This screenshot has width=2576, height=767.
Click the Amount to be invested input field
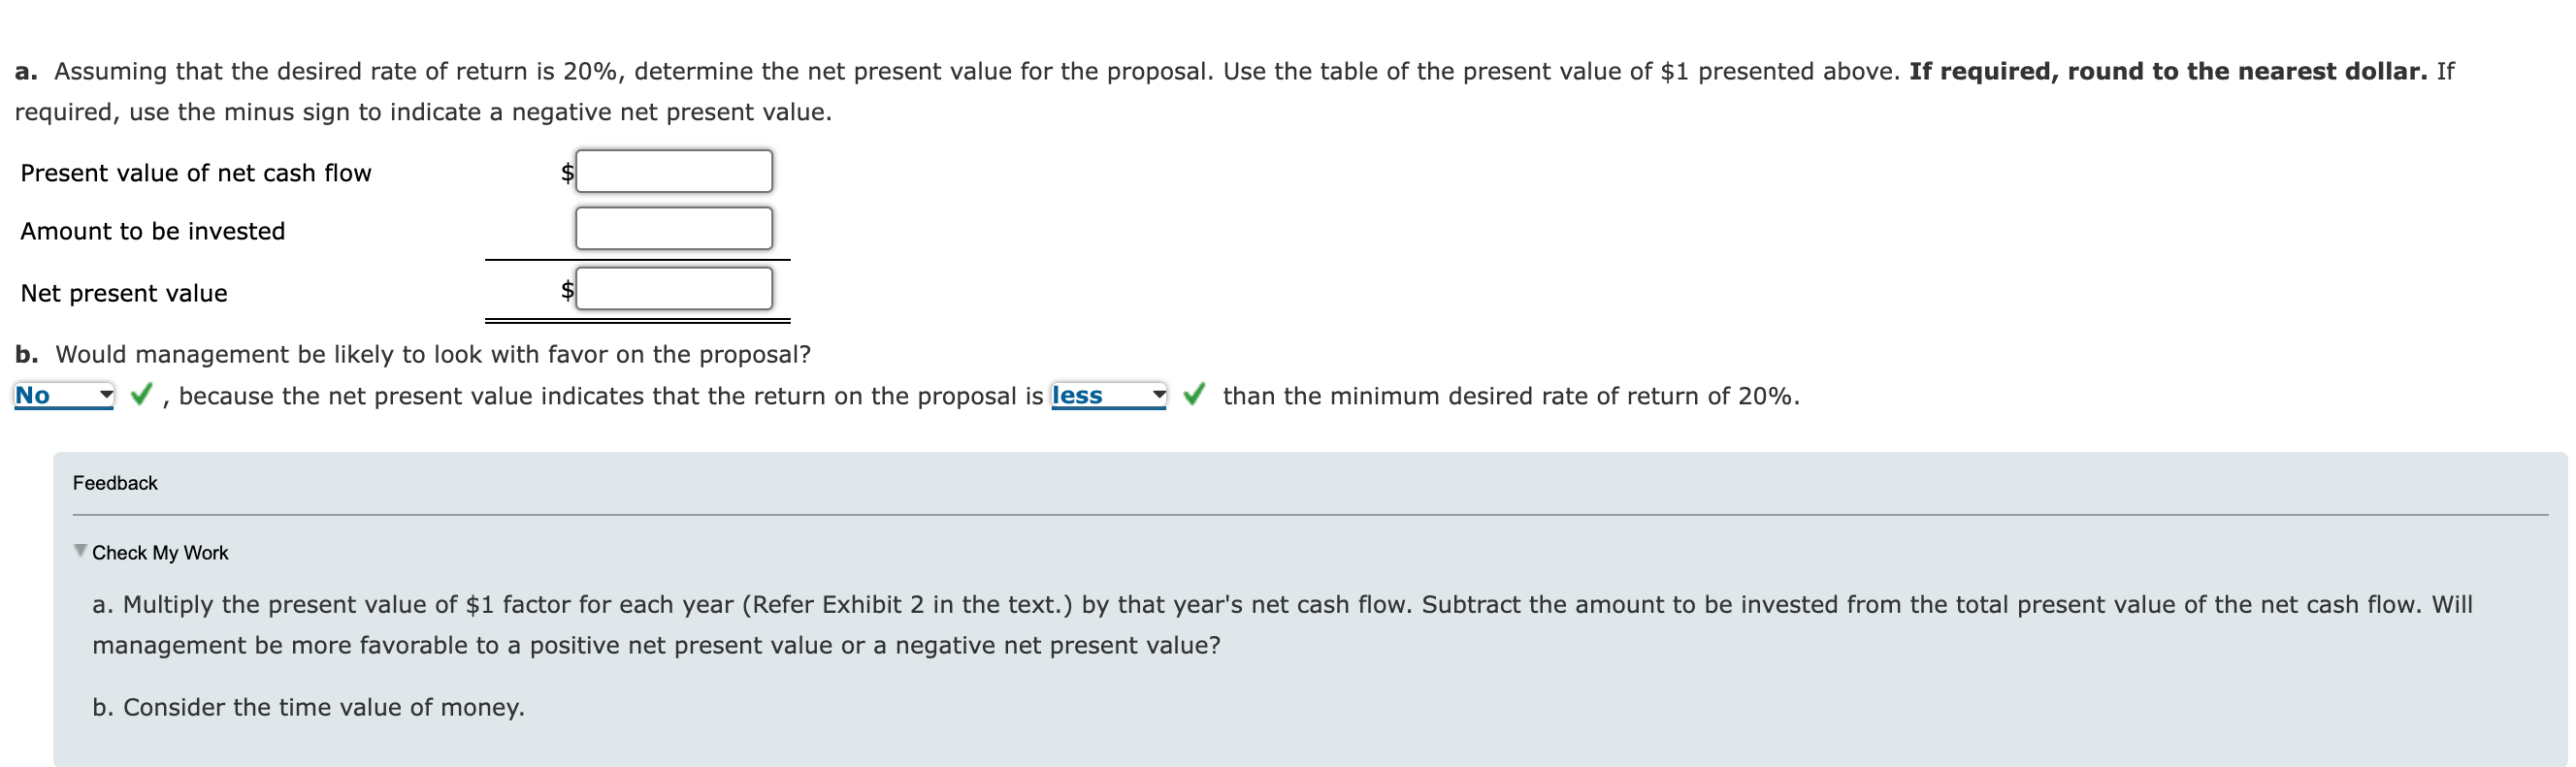[x=673, y=228]
